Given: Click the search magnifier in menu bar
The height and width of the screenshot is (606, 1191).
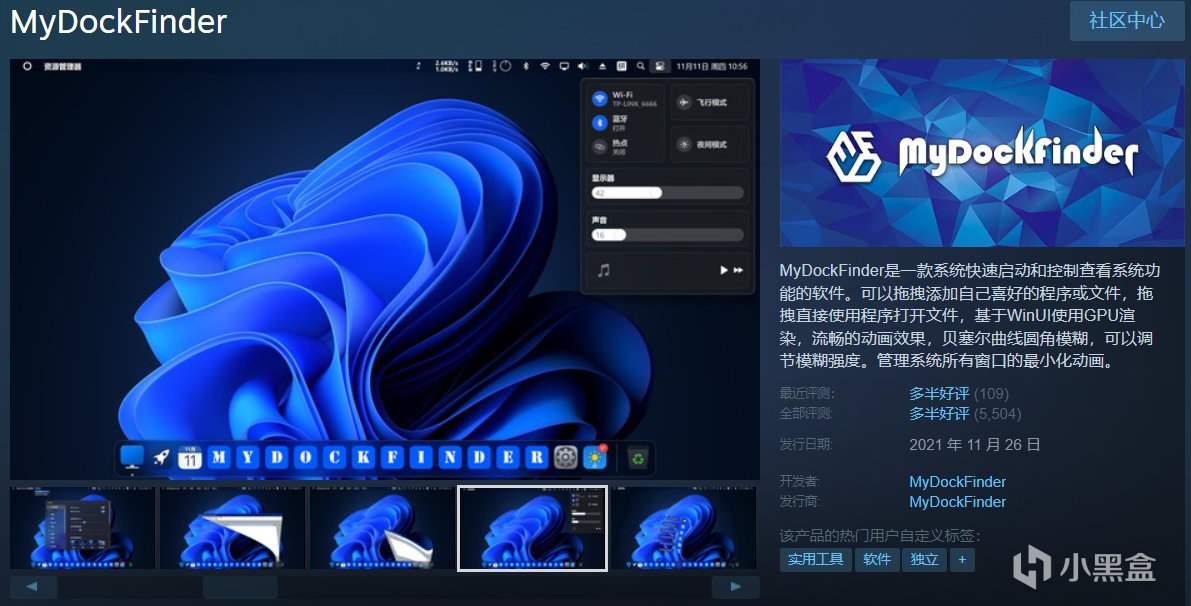Looking at the screenshot, I should point(641,66).
